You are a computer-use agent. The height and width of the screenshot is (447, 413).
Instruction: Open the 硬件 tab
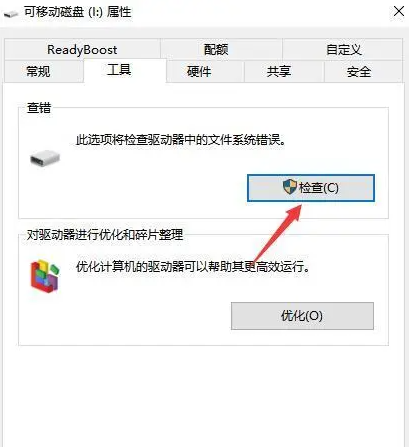point(199,71)
